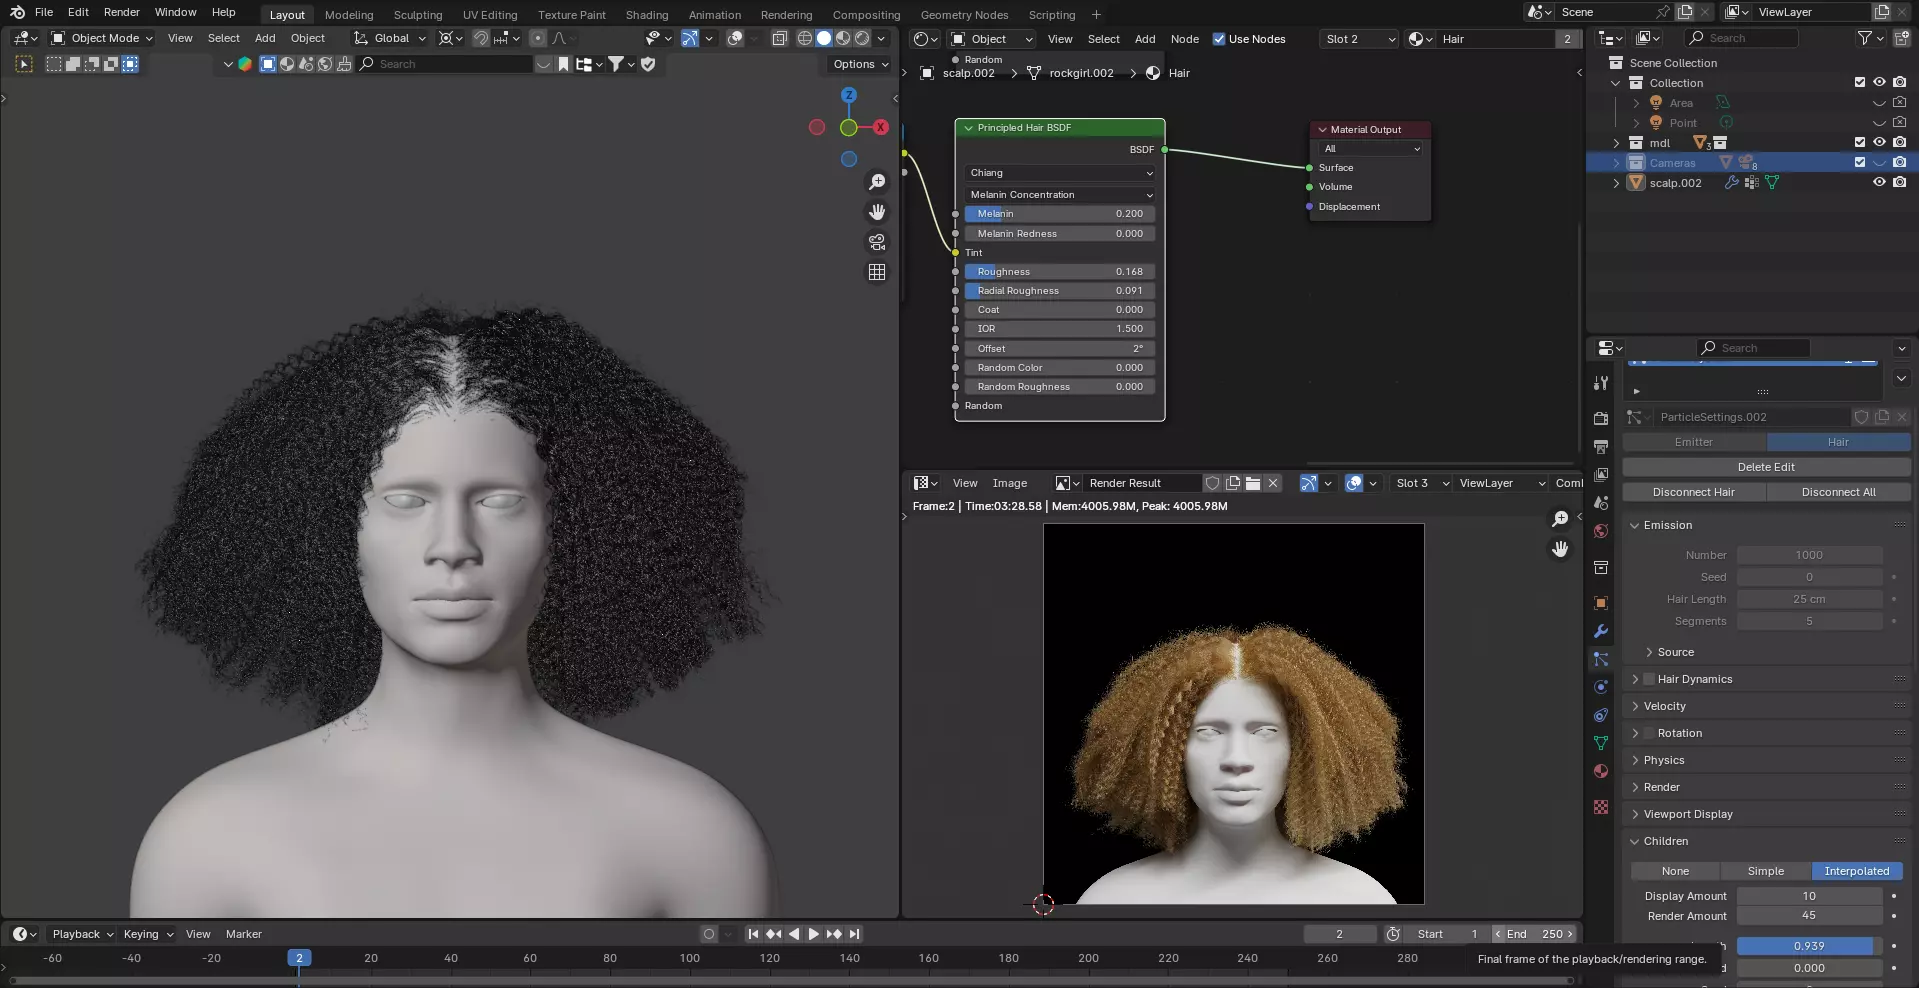Screen dimensions: 1919x988
Task: Open the View Layer properties tab
Action: pyautogui.click(x=1601, y=474)
